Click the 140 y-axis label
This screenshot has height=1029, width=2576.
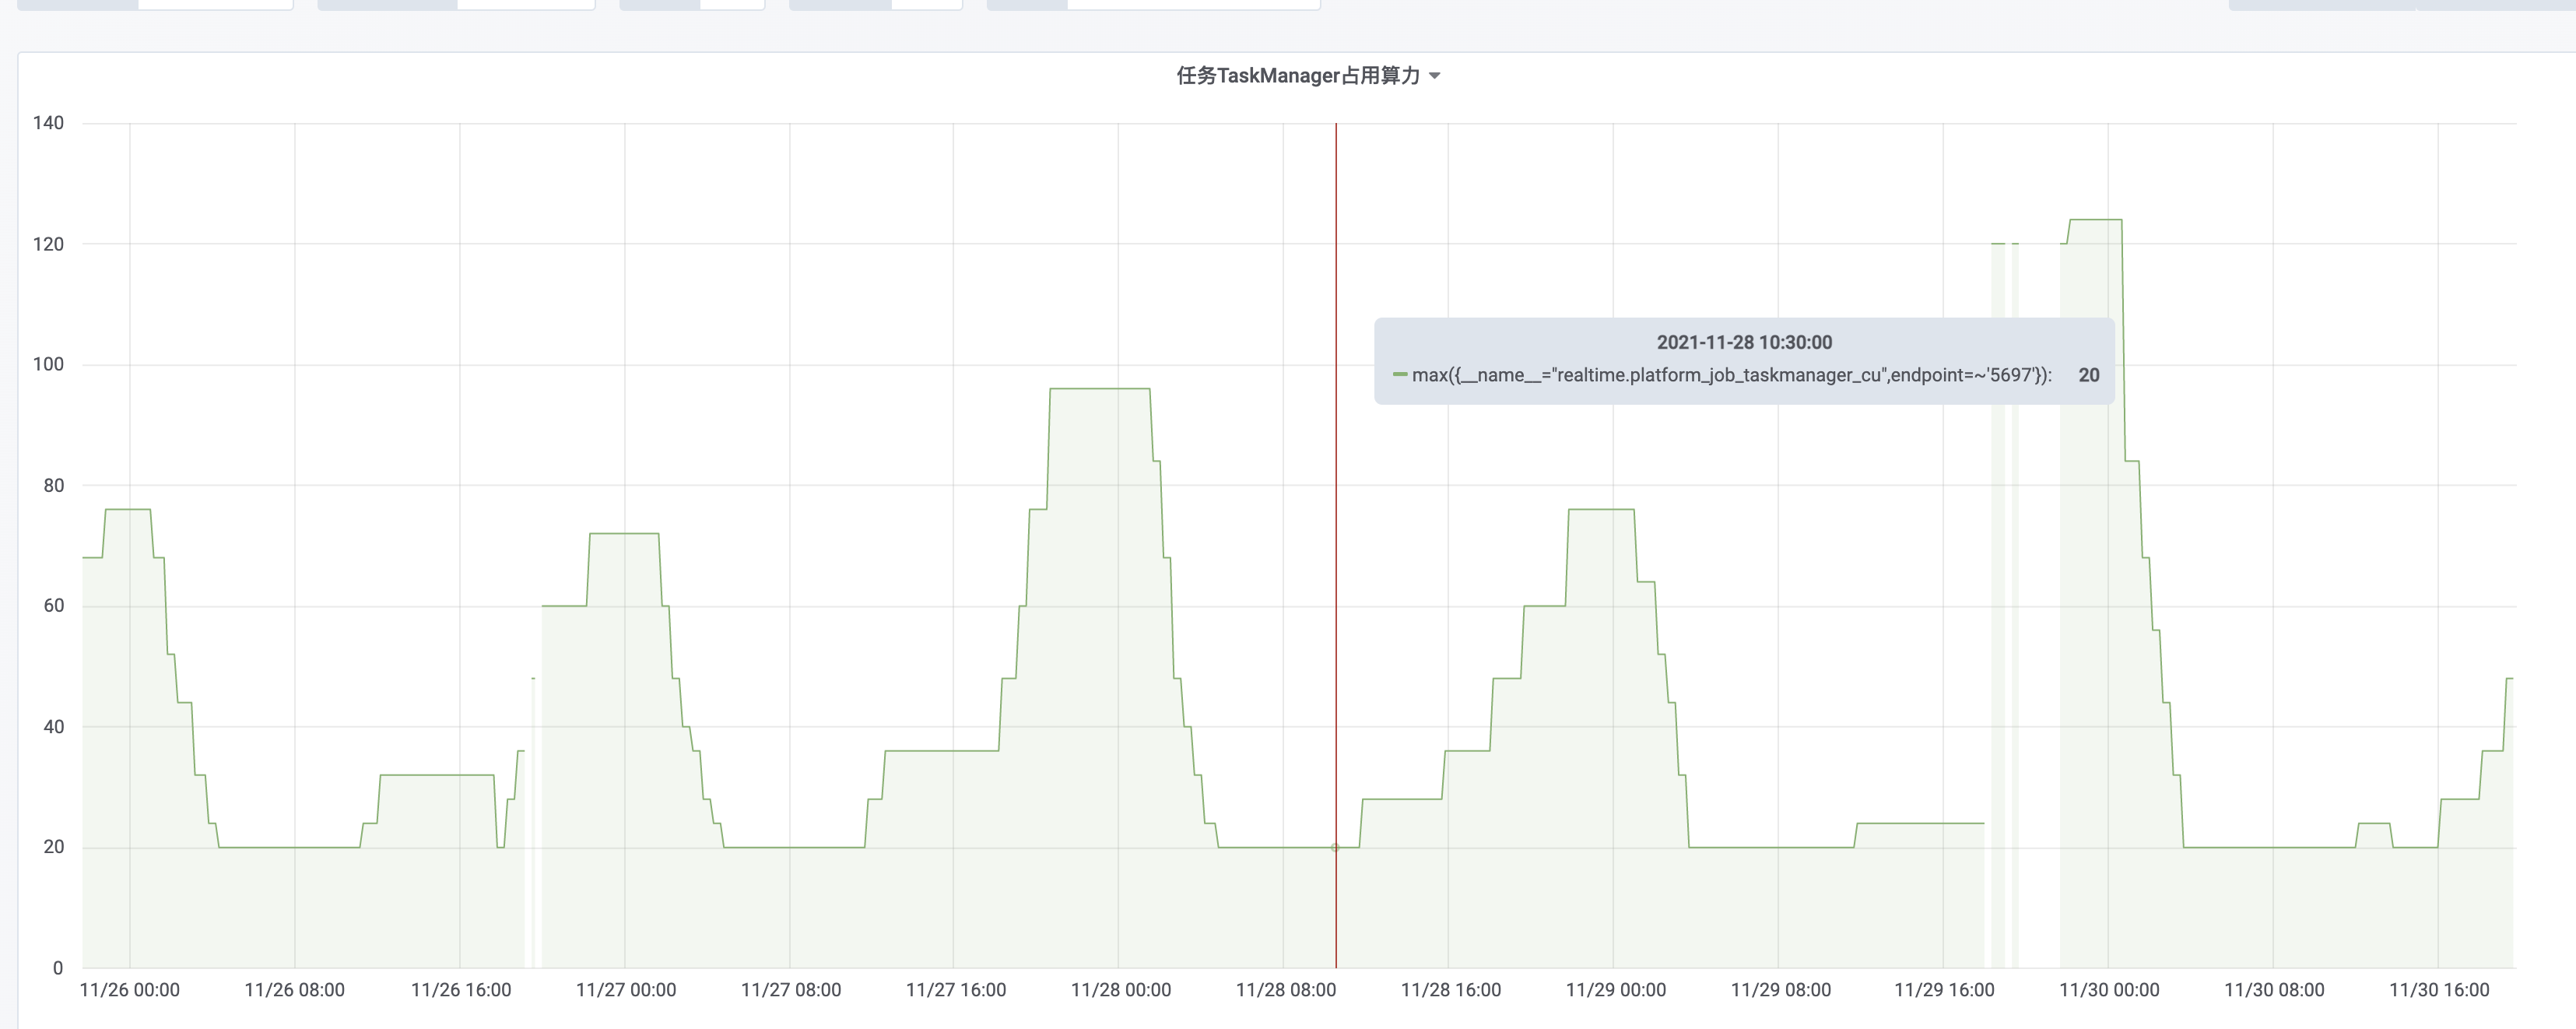coord(48,123)
